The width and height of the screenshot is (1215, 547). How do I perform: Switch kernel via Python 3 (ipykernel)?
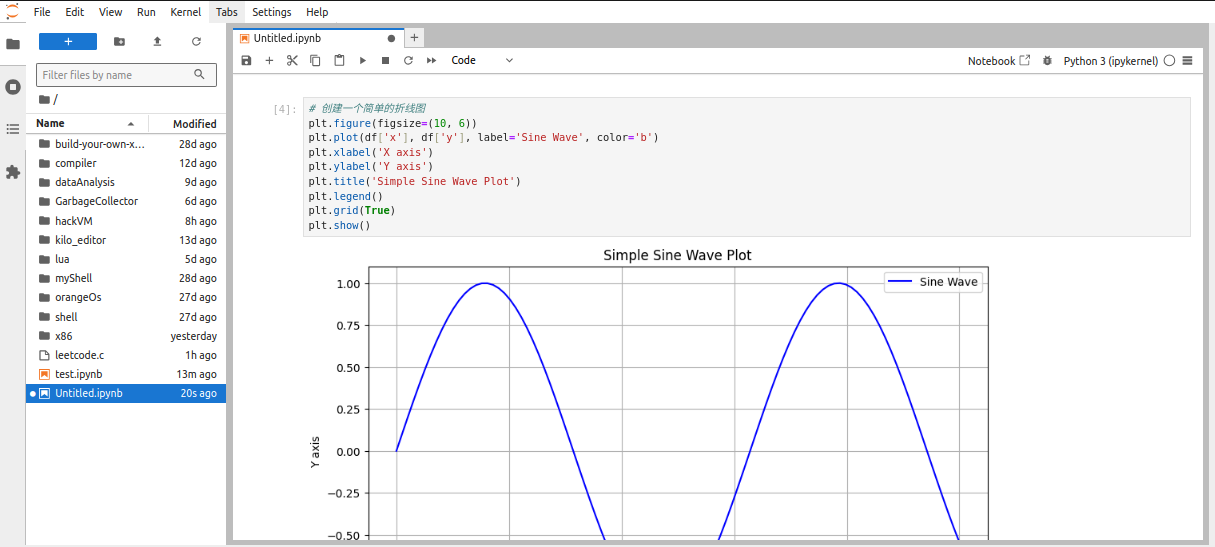[1111, 61]
